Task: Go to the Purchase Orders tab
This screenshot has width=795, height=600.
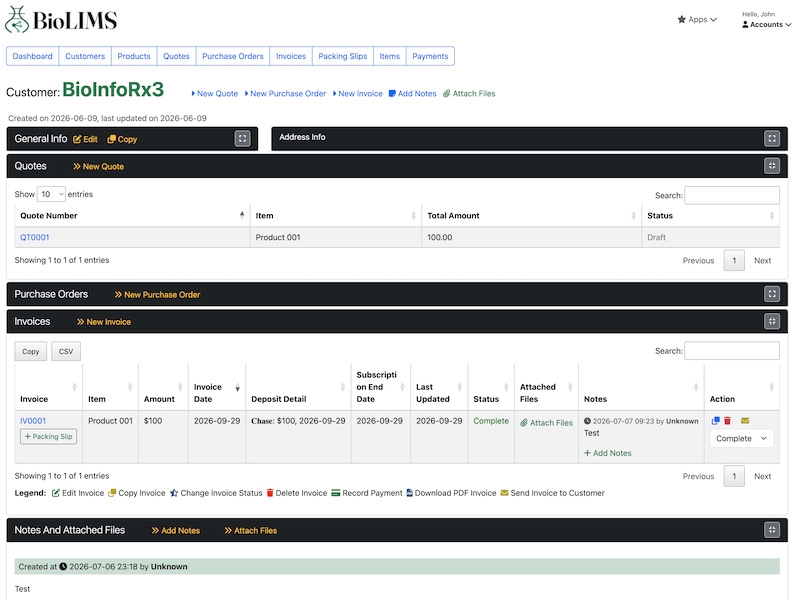Action: pos(233,56)
